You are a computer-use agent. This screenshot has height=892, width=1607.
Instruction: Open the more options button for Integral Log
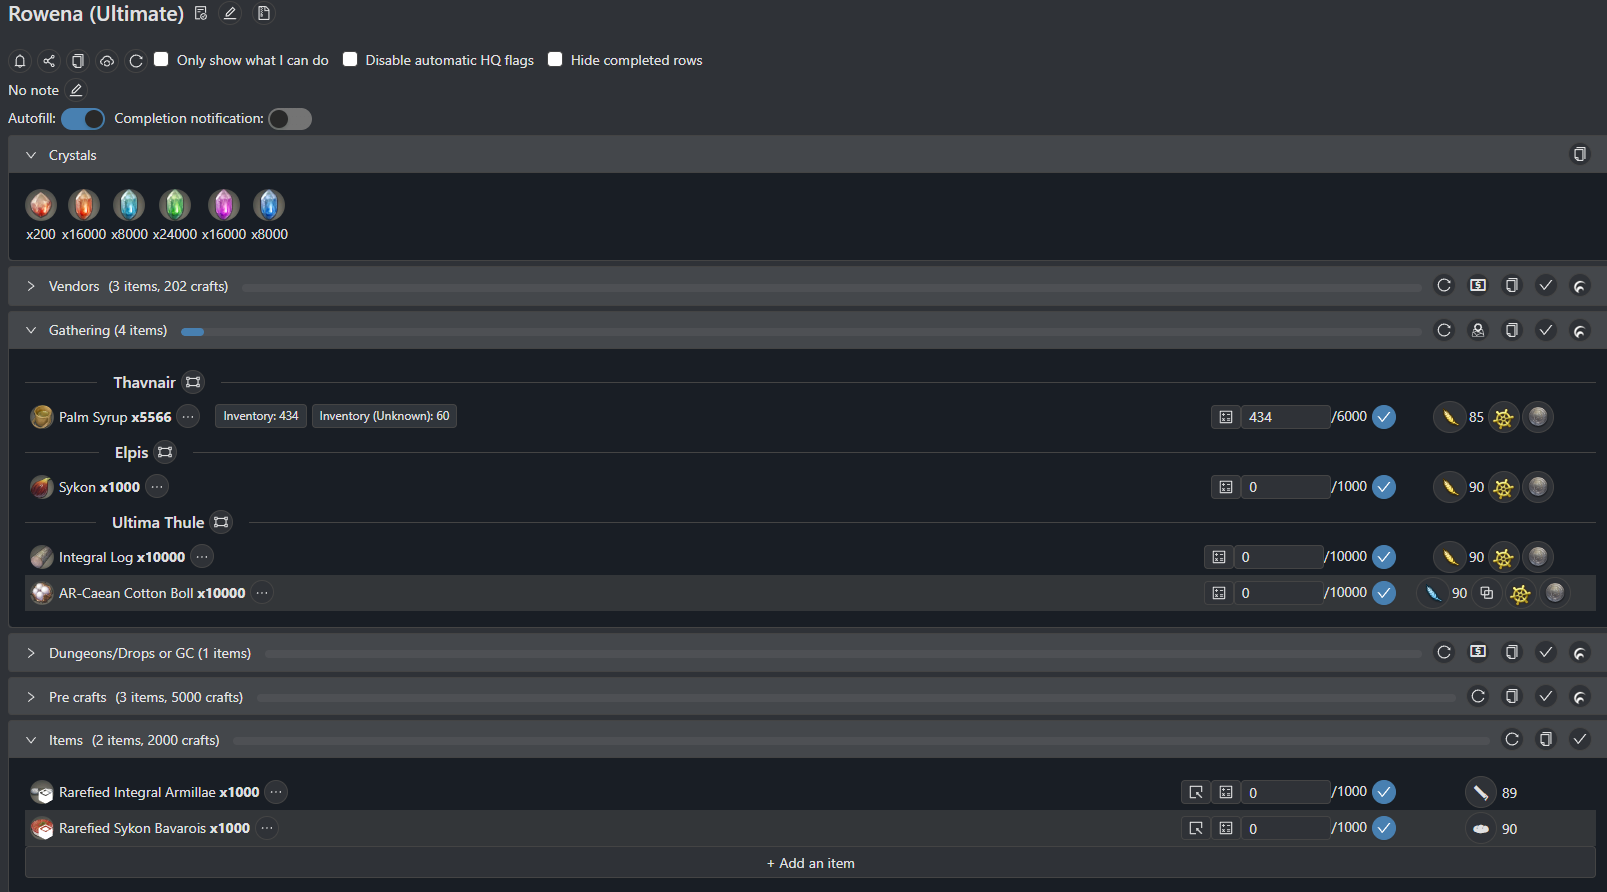202,556
